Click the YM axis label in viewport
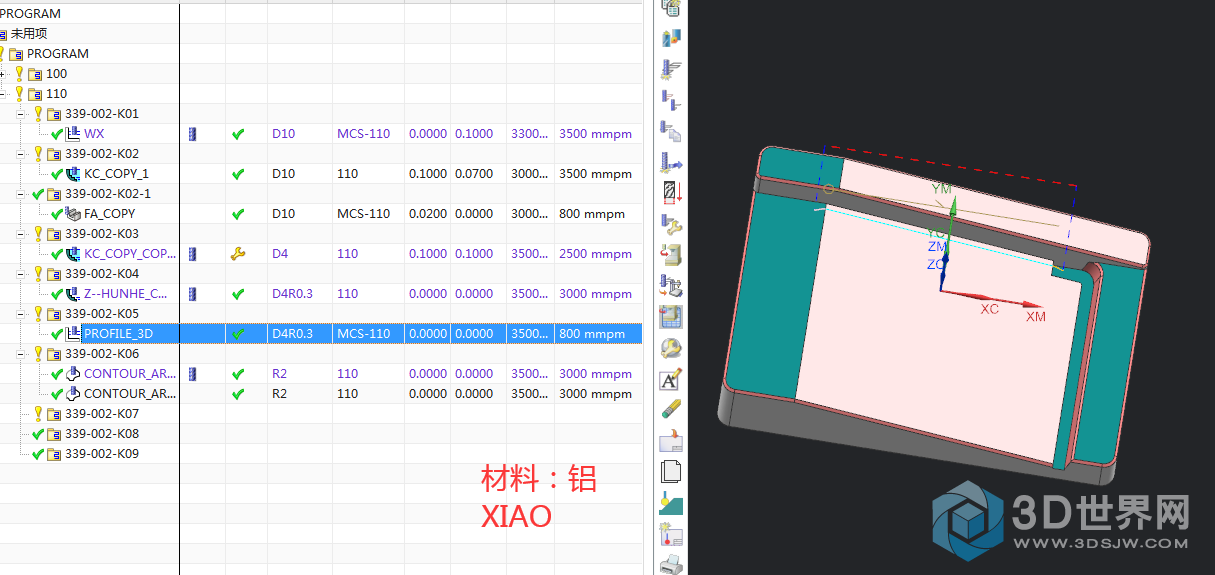The image size is (1215, 575). 942,189
